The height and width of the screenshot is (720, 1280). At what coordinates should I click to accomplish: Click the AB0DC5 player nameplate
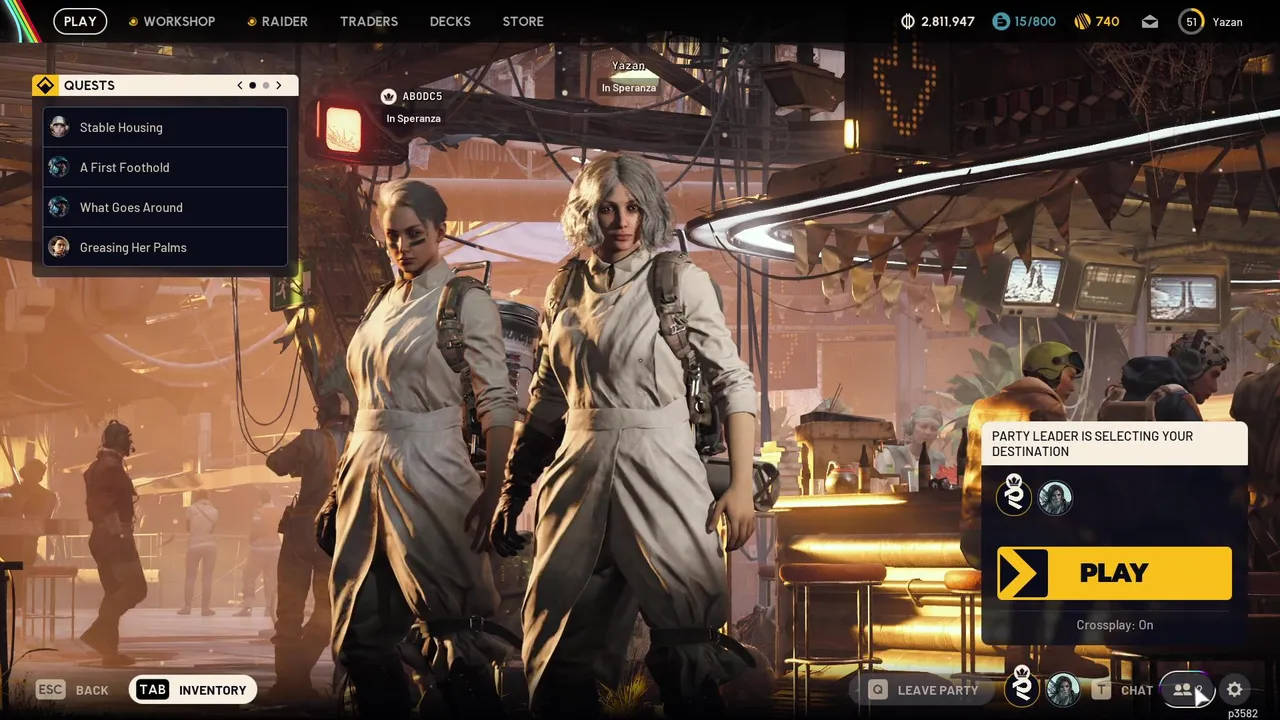coord(422,96)
